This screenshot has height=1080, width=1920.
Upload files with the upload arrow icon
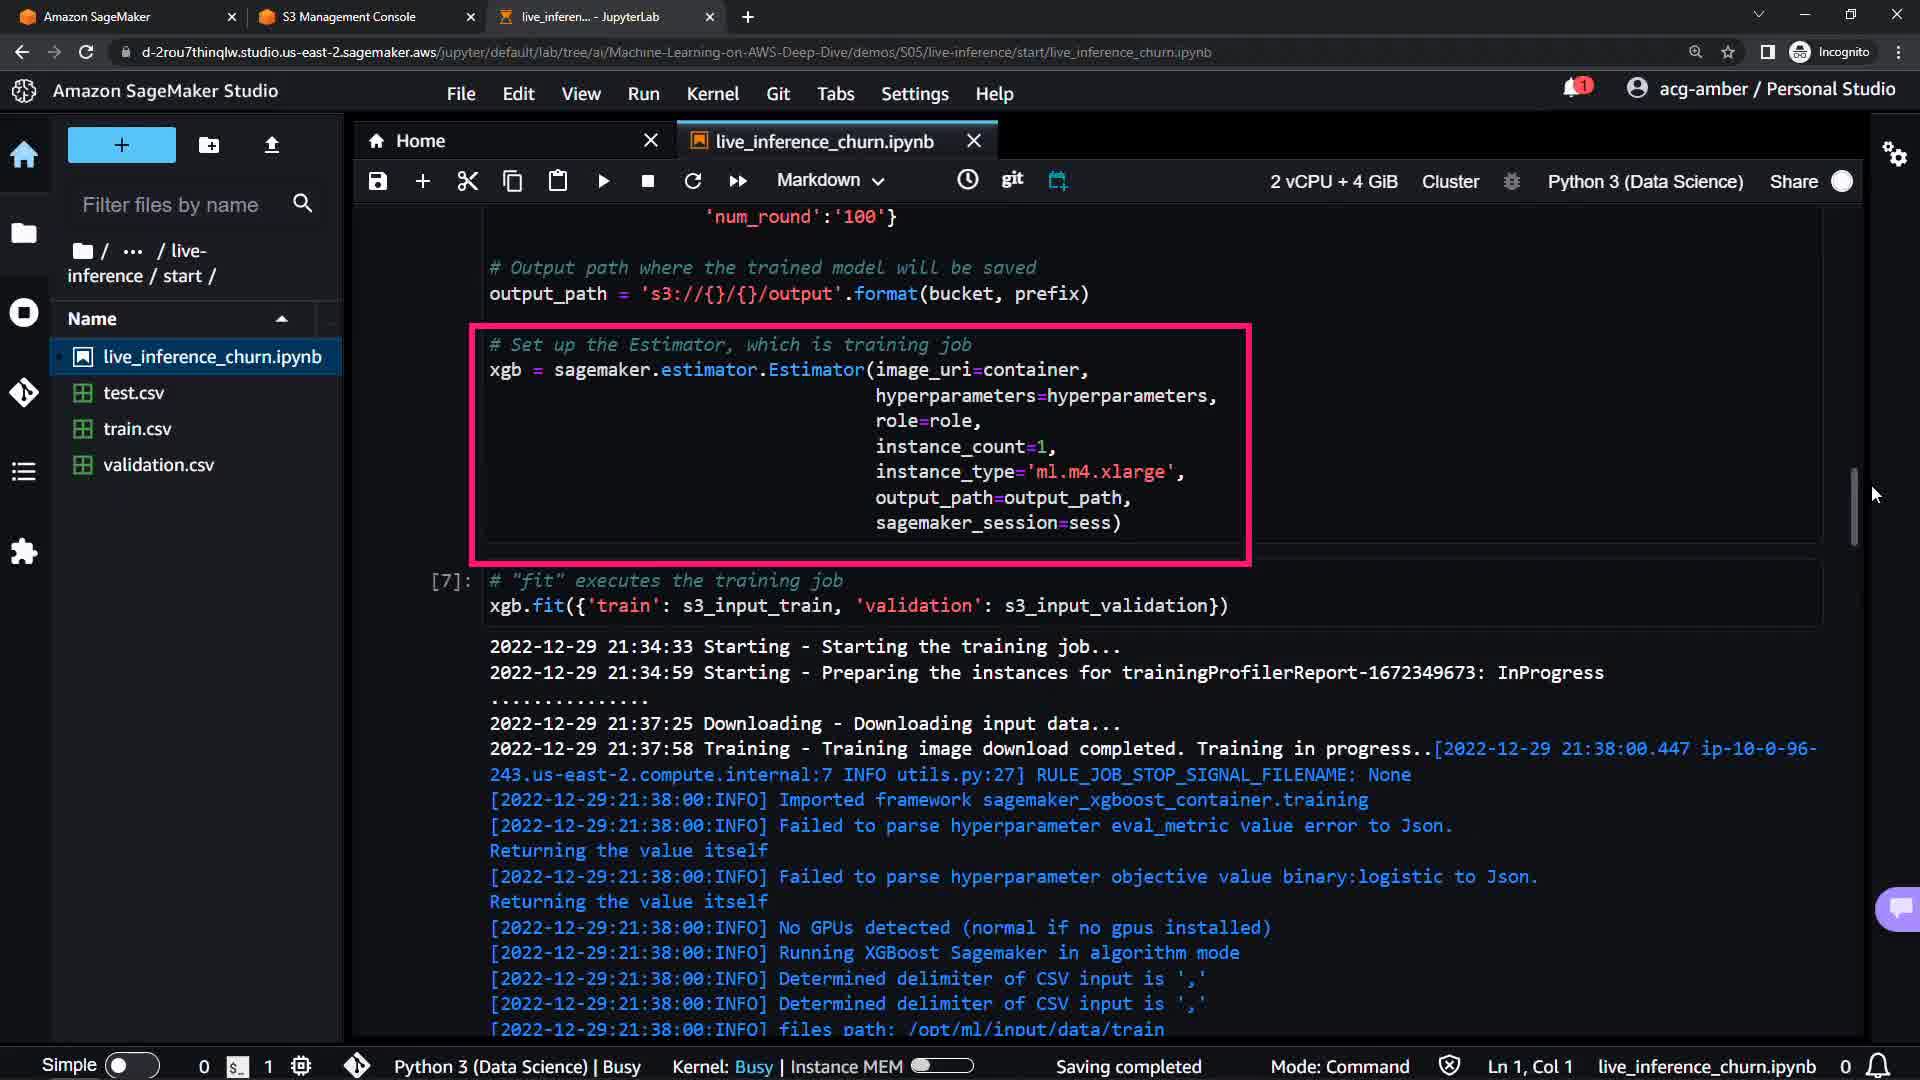[x=271, y=145]
